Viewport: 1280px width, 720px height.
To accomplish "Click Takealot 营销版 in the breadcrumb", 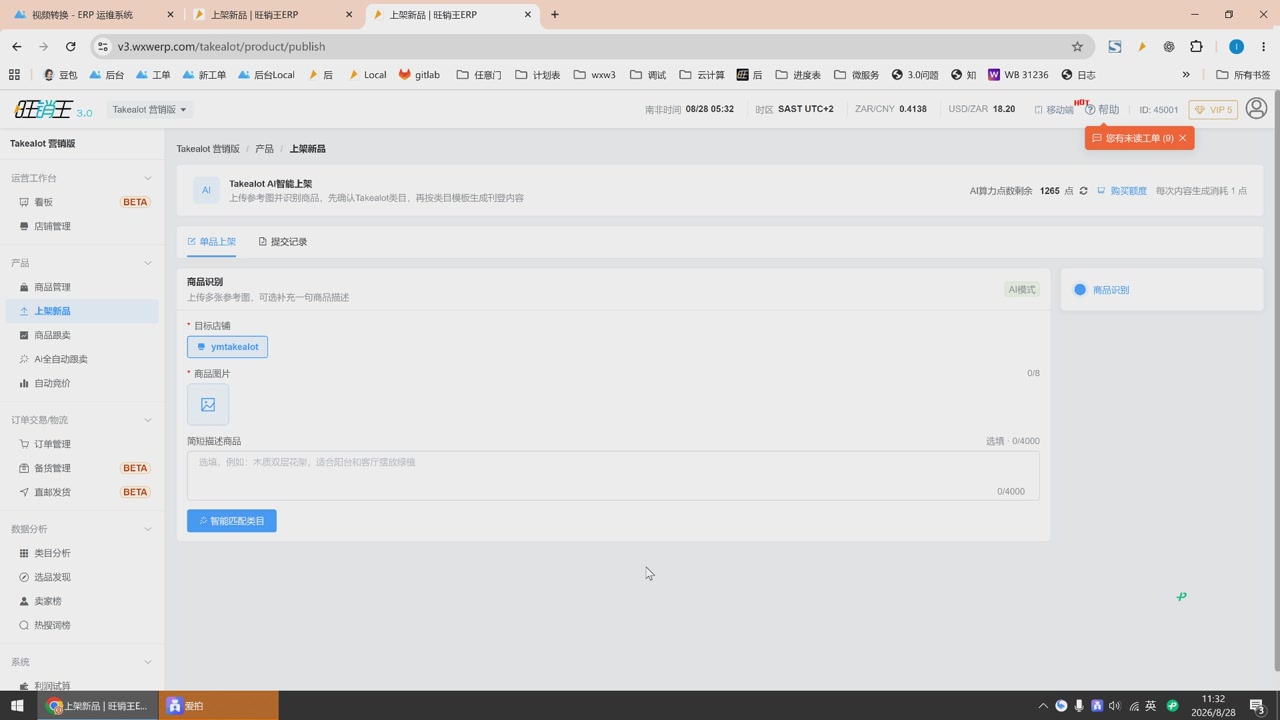I will (208, 149).
